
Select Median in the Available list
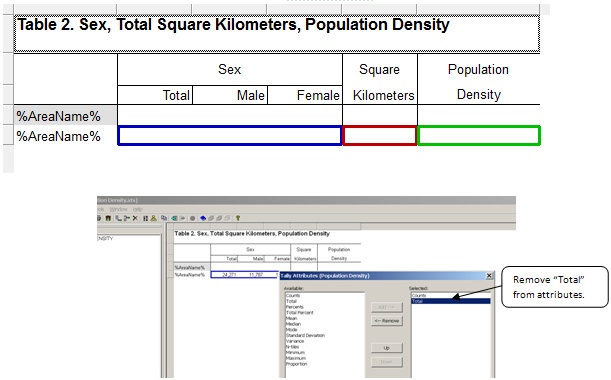pyautogui.click(x=293, y=324)
